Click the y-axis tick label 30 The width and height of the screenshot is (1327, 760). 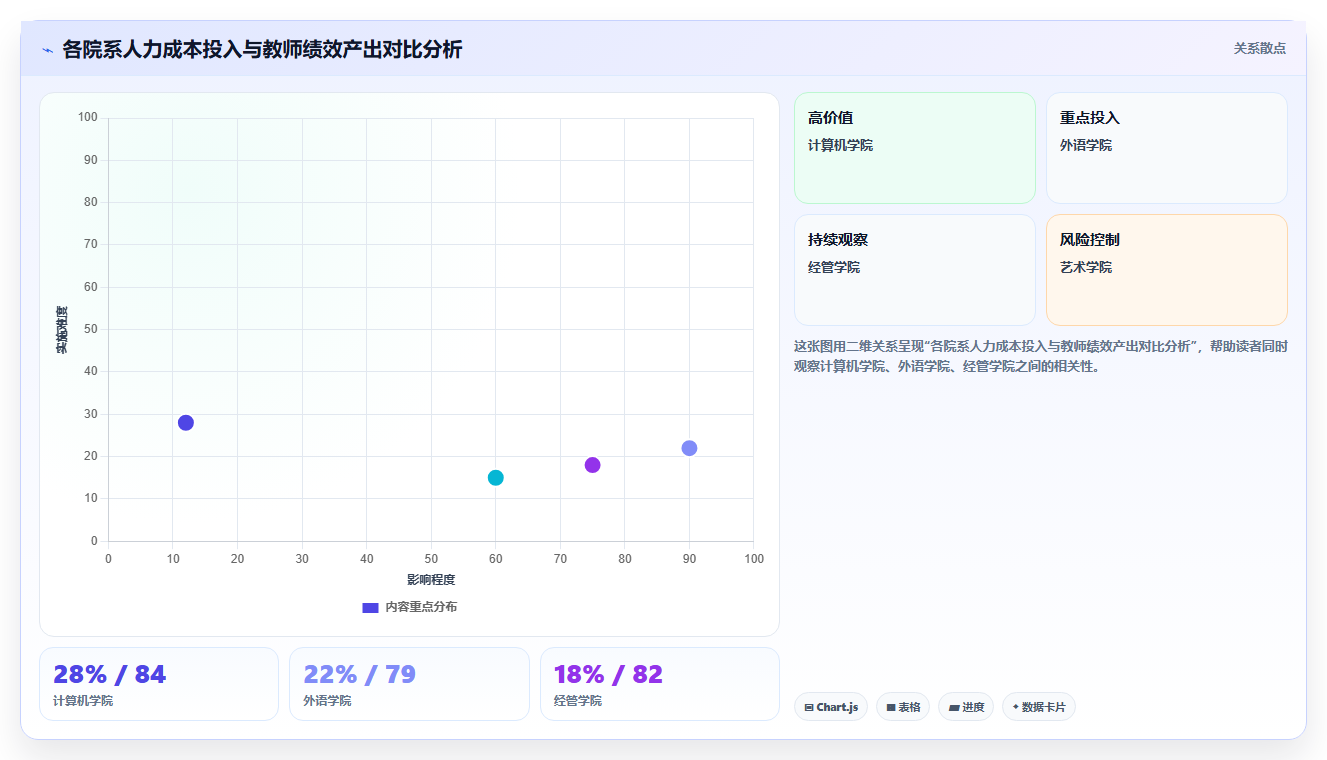pos(91,414)
